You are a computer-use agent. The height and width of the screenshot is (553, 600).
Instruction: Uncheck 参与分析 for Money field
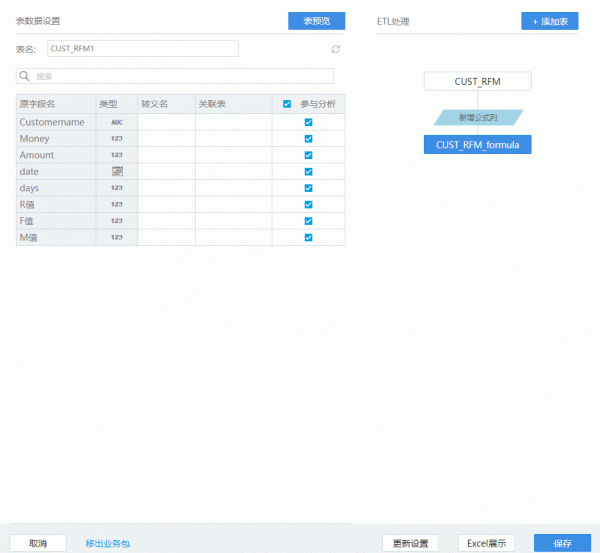point(308,139)
